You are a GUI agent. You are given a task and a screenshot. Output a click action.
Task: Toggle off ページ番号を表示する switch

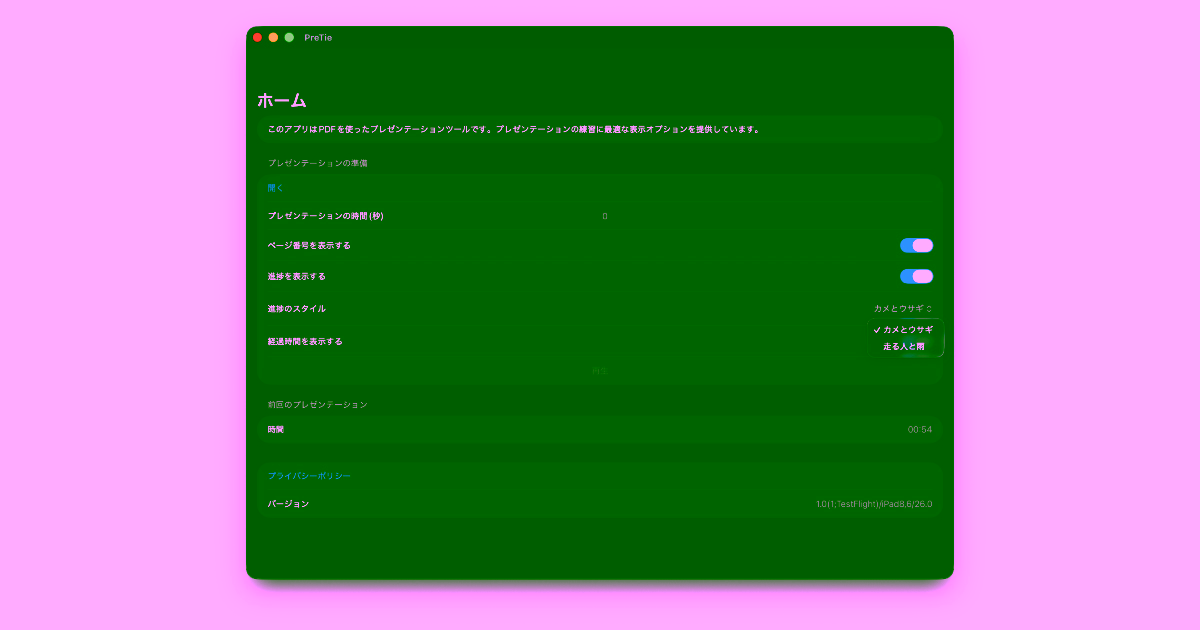(x=916, y=246)
